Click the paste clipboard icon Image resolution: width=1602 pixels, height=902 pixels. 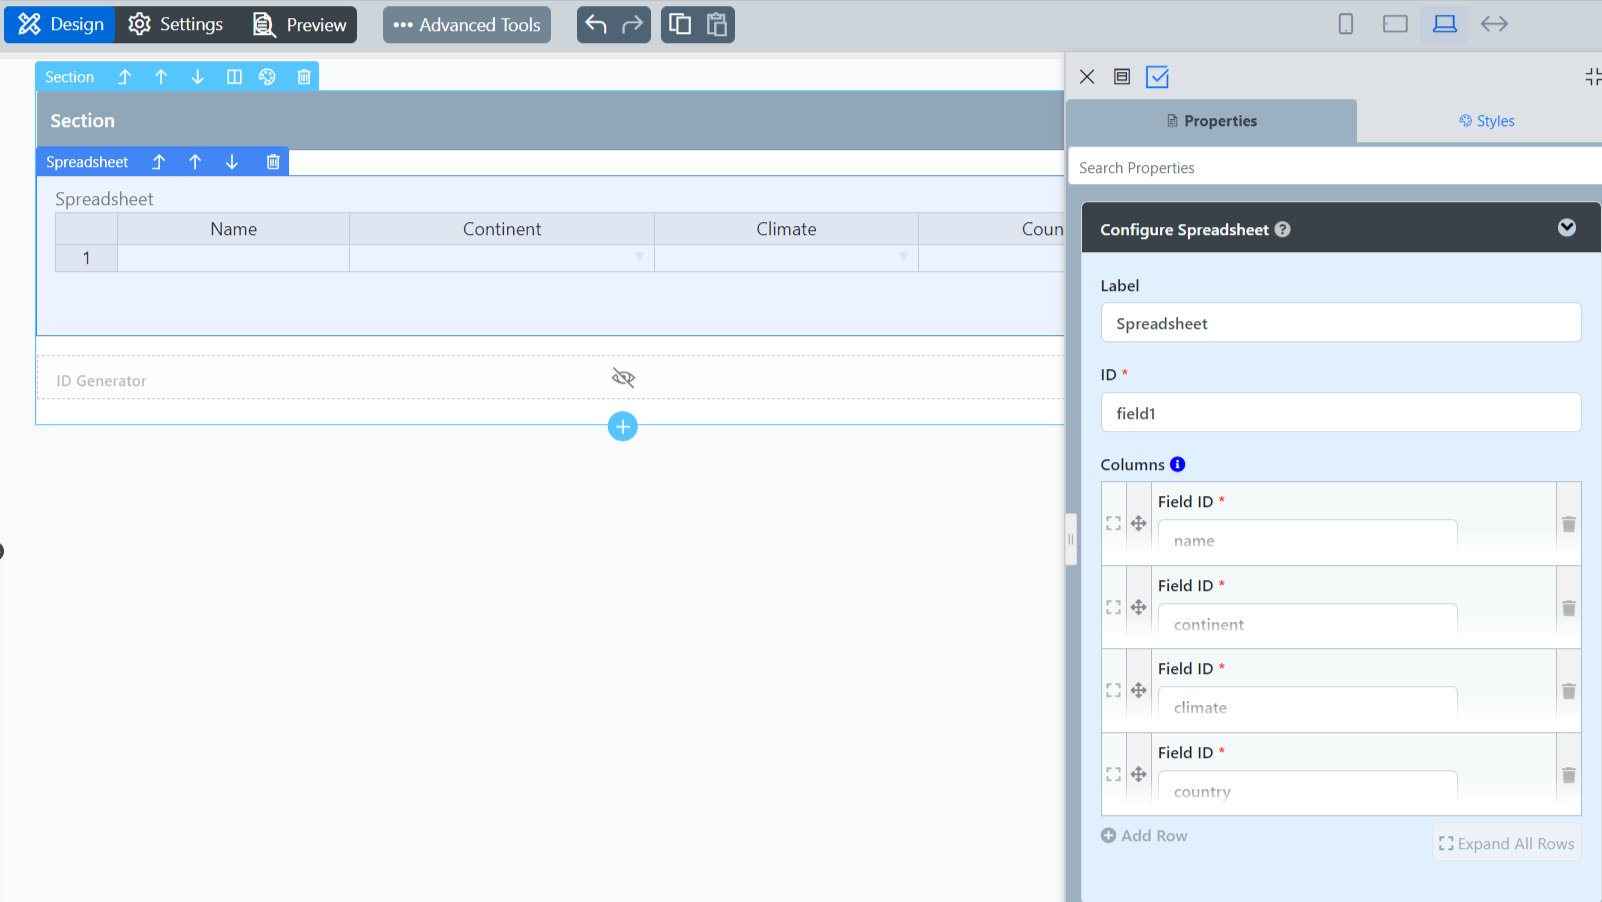point(716,24)
